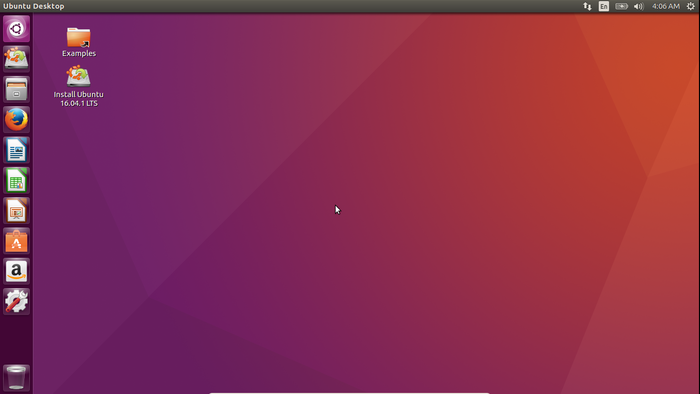This screenshot has height=394, width=700.
Task: Open the sound volume indicator
Action: pyautogui.click(x=638, y=6)
